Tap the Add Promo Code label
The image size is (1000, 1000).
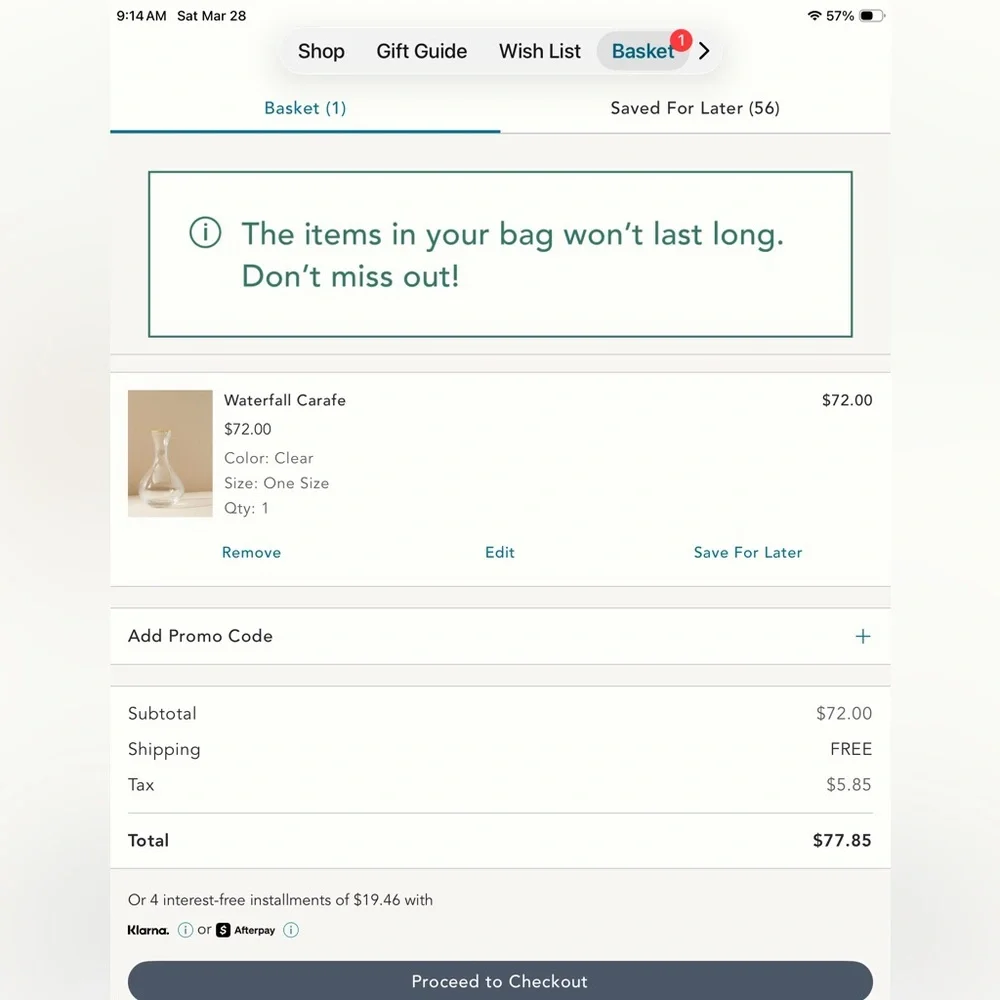200,636
